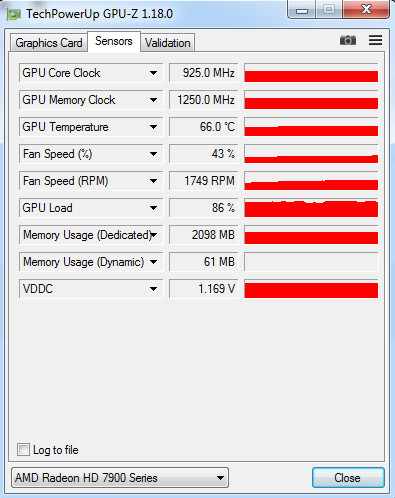Click the GPU-Z application icon in title bar
The image size is (395, 498).
[14, 14]
